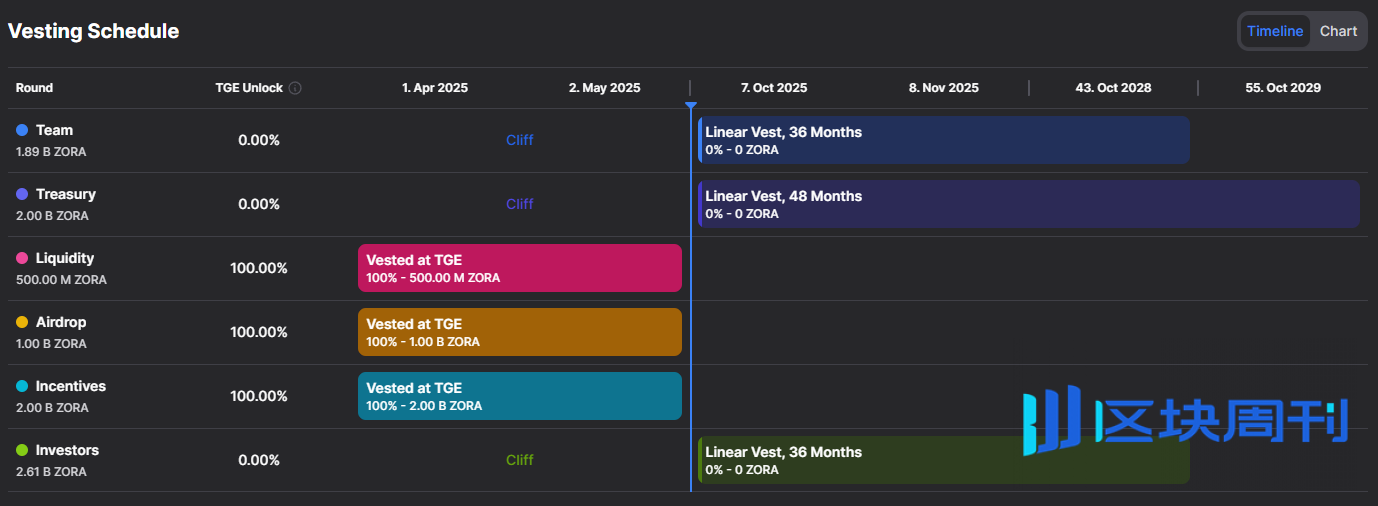Screen dimensions: 1378x506
Task: Select the Liquidity Vested at TGE bar
Action: pos(520,268)
